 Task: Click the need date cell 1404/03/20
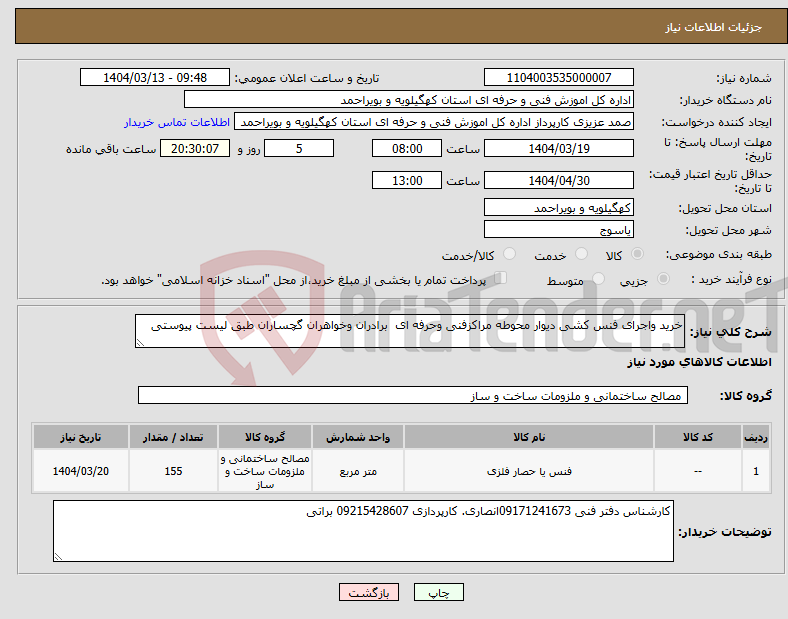coord(81,471)
